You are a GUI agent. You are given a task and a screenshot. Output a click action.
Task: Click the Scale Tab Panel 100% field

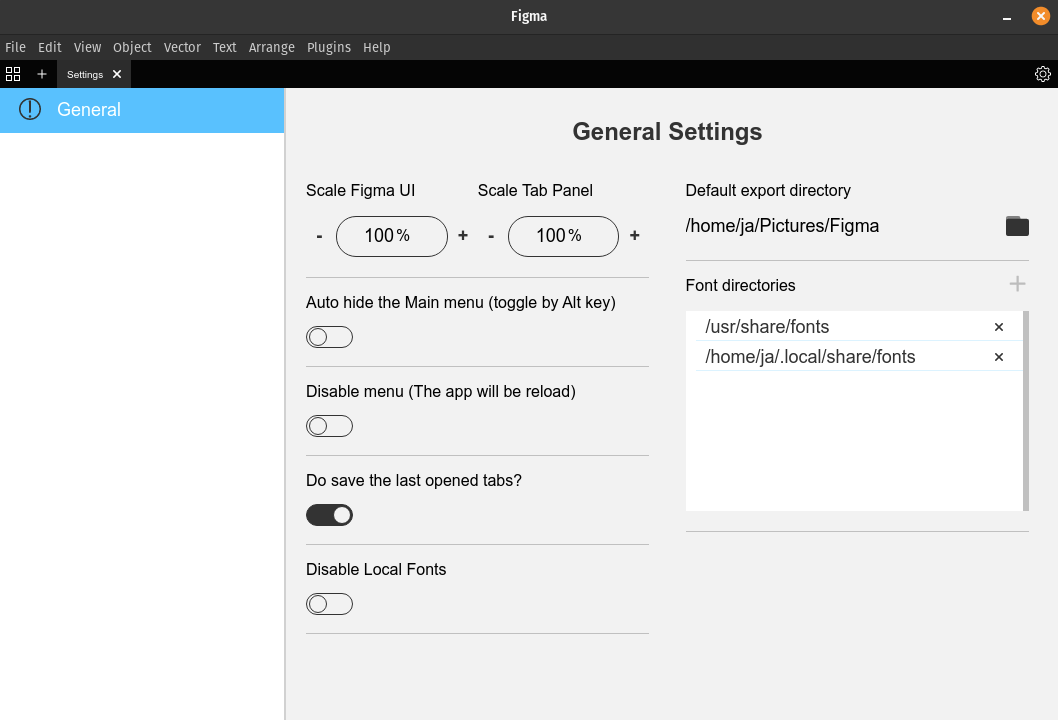coord(563,236)
